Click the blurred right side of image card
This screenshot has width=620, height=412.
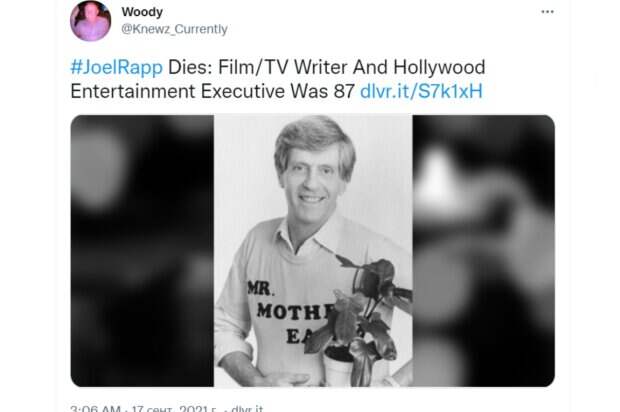484,251
